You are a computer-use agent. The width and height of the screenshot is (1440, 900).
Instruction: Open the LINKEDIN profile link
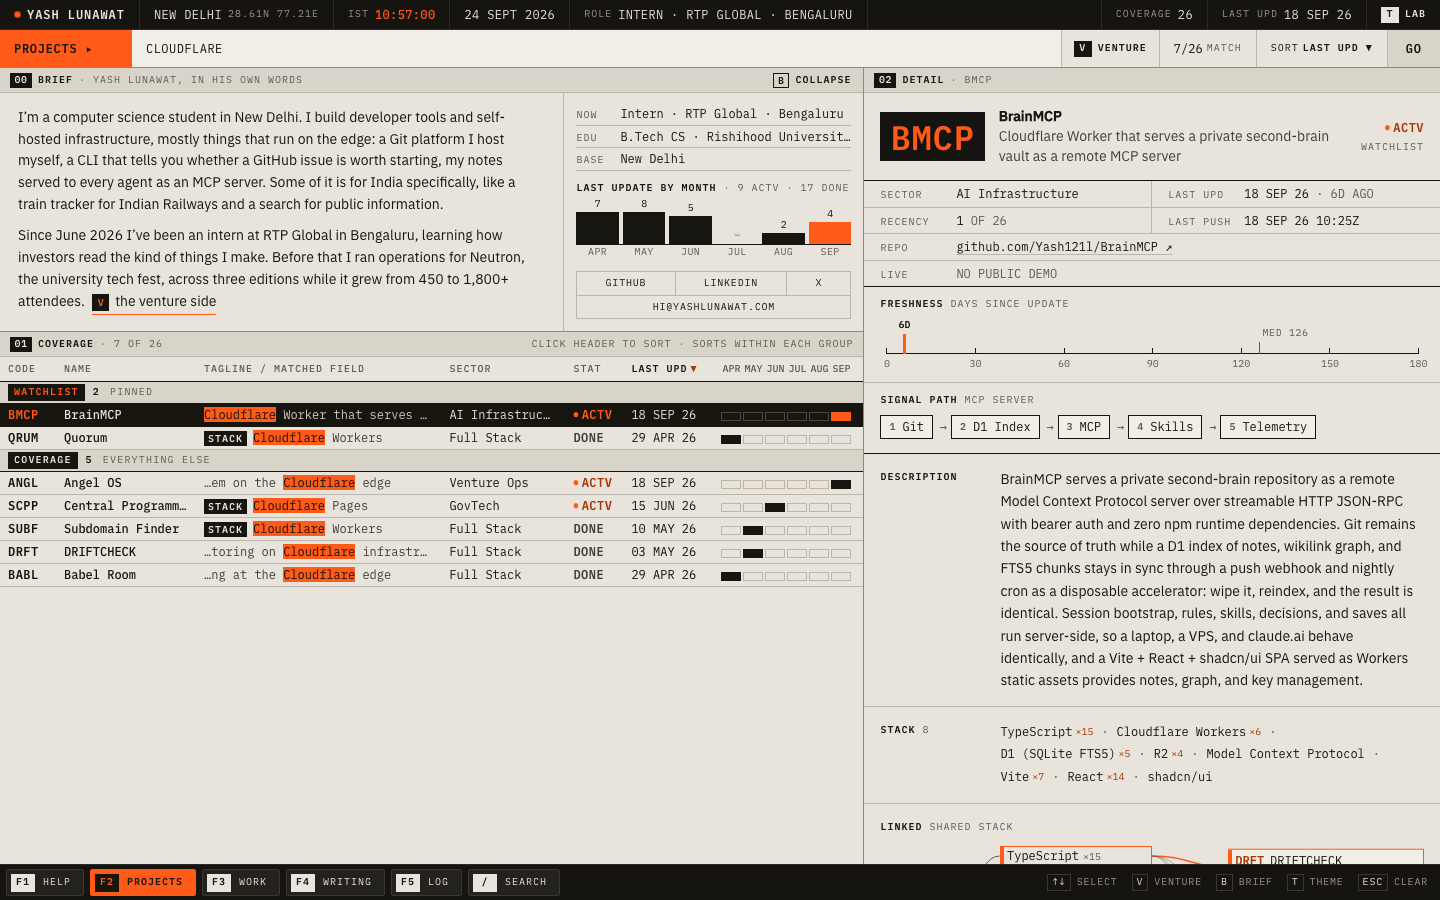pyautogui.click(x=731, y=283)
